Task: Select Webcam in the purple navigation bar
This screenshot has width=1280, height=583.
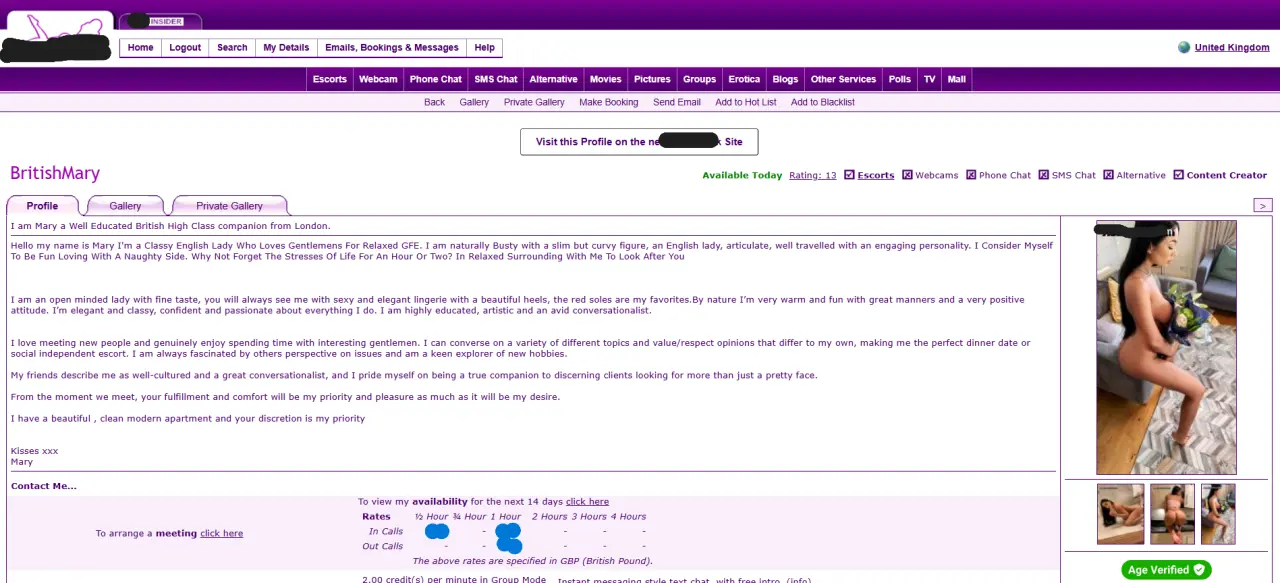Action: coord(378,79)
